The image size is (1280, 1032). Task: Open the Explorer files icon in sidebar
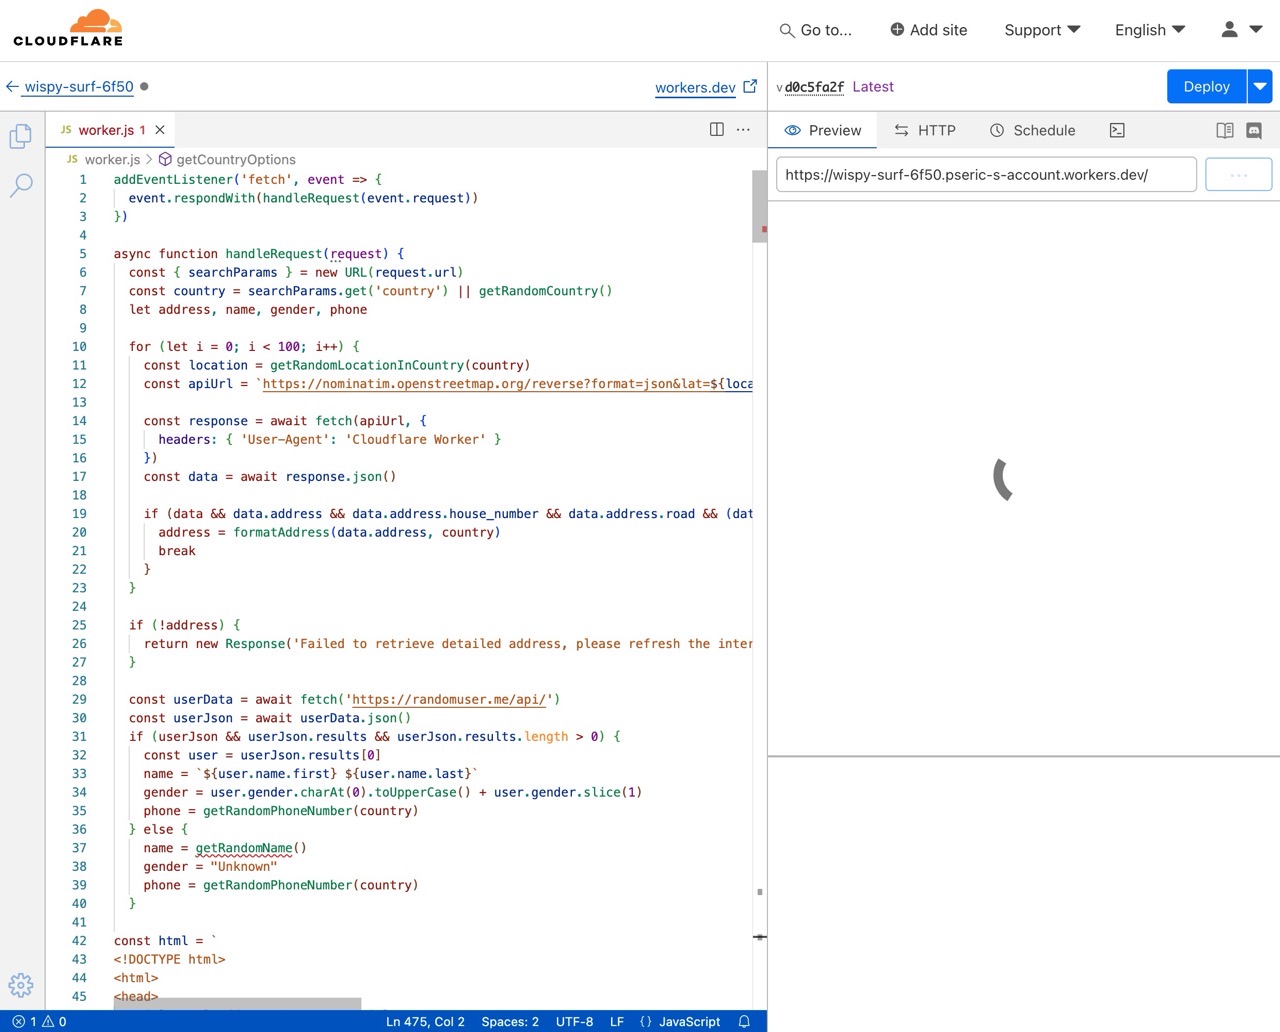coord(21,136)
